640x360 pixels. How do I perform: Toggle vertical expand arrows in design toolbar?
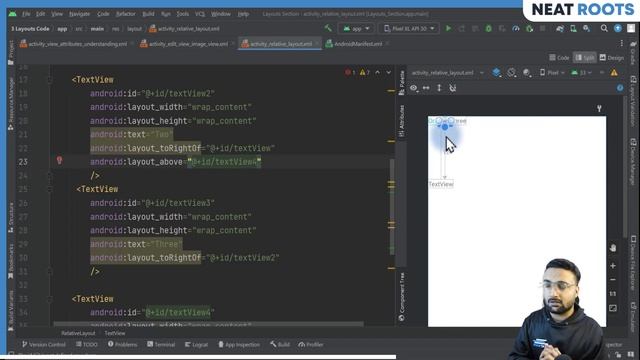[x=439, y=88]
